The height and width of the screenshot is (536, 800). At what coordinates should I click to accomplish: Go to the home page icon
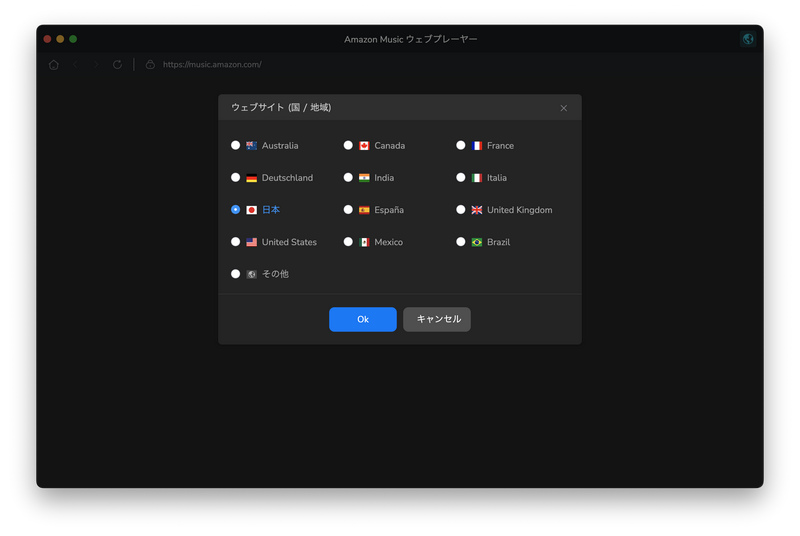[x=54, y=65]
